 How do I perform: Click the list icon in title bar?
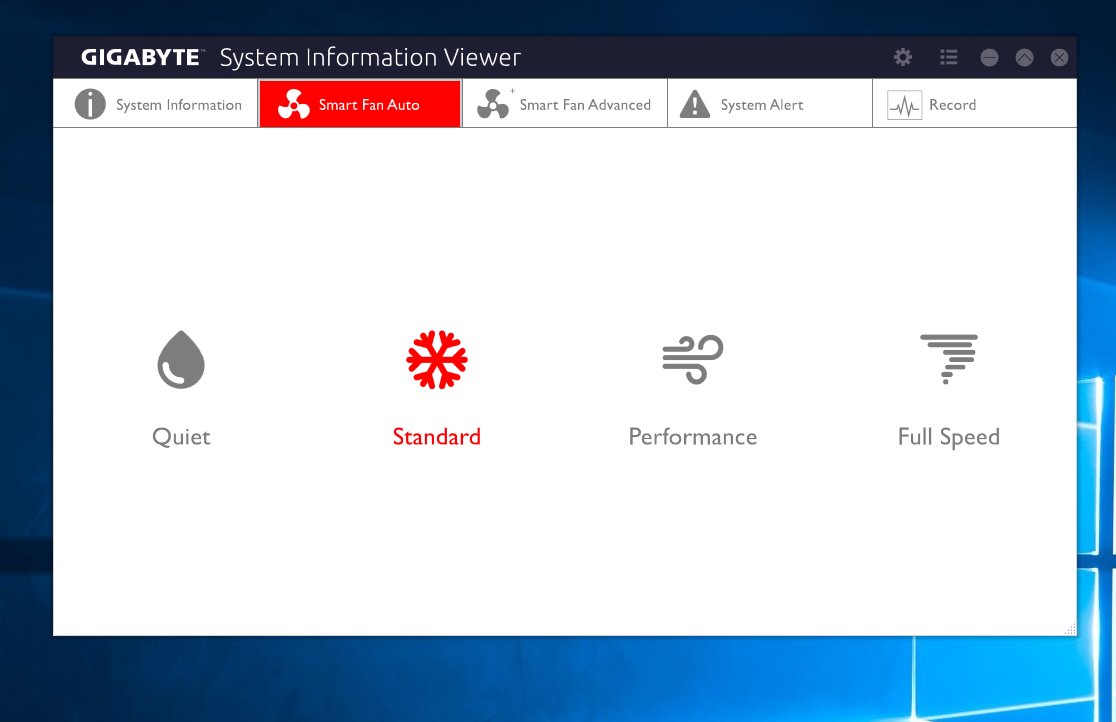(x=949, y=57)
